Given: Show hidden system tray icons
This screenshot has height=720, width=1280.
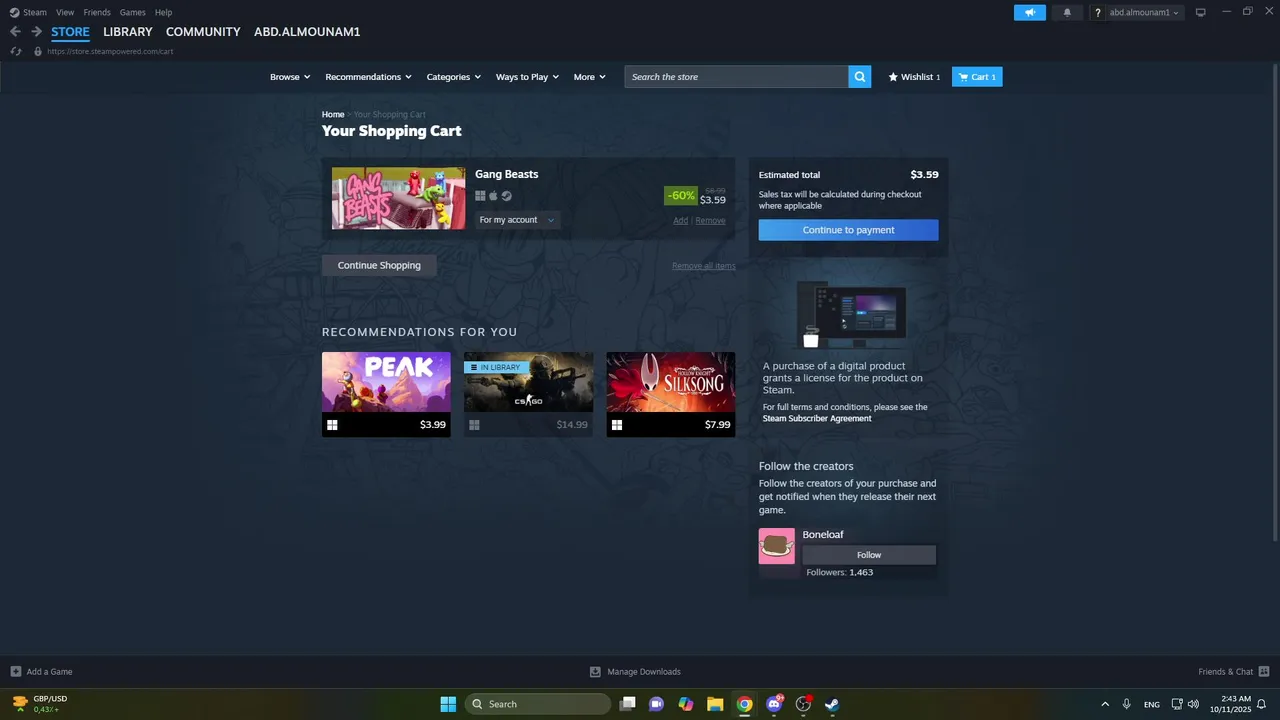Looking at the screenshot, I should (x=1105, y=704).
